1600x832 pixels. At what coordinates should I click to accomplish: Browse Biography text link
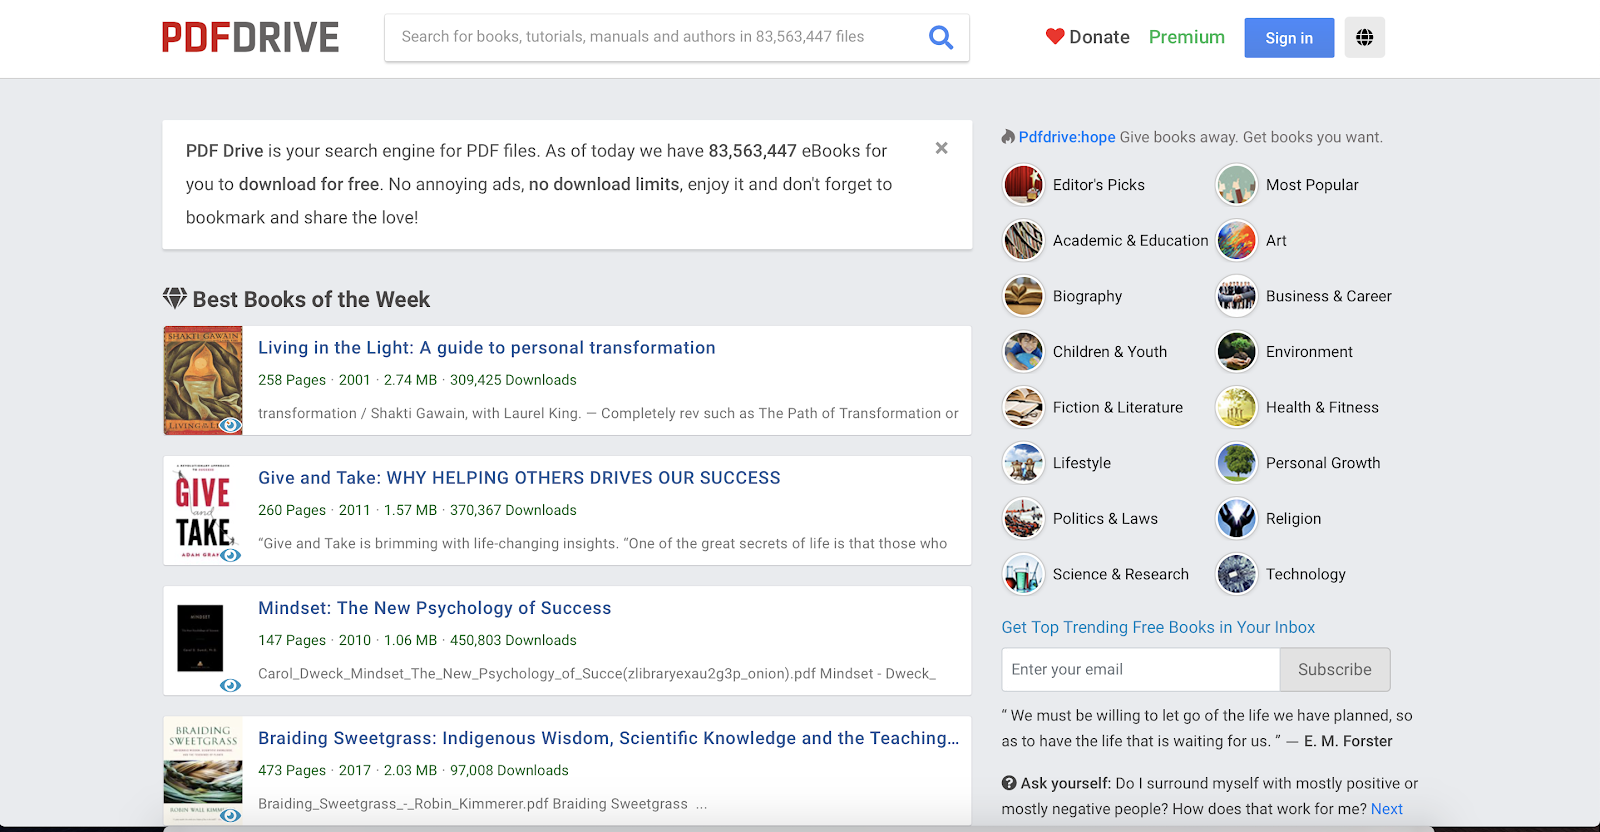tap(1087, 296)
